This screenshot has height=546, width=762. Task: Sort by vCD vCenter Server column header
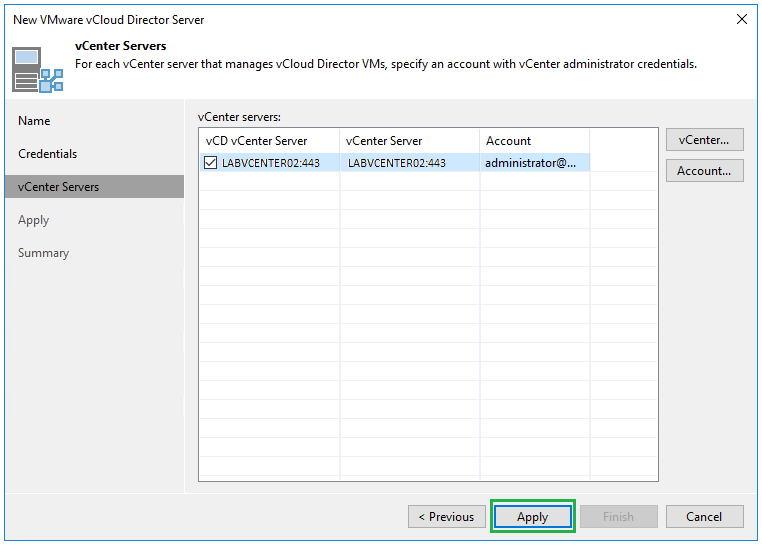257,141
